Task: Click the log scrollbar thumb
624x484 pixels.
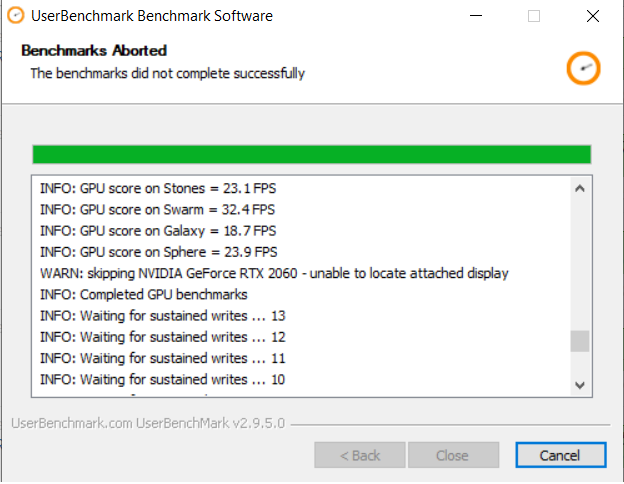Action: [x=580, y=341]
